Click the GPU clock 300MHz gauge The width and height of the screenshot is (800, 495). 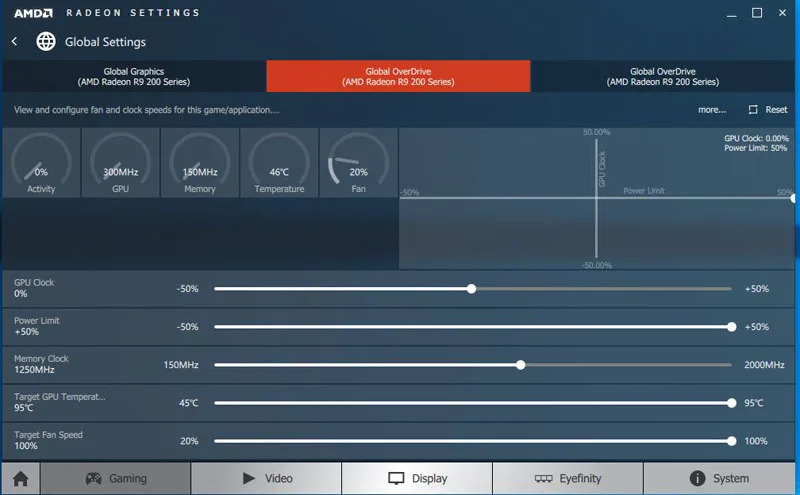coord(121,164)
